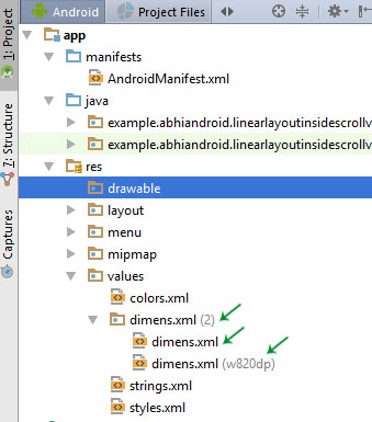Expand the layout folder
Screen dimensions: 372x422
pos(71,210)
